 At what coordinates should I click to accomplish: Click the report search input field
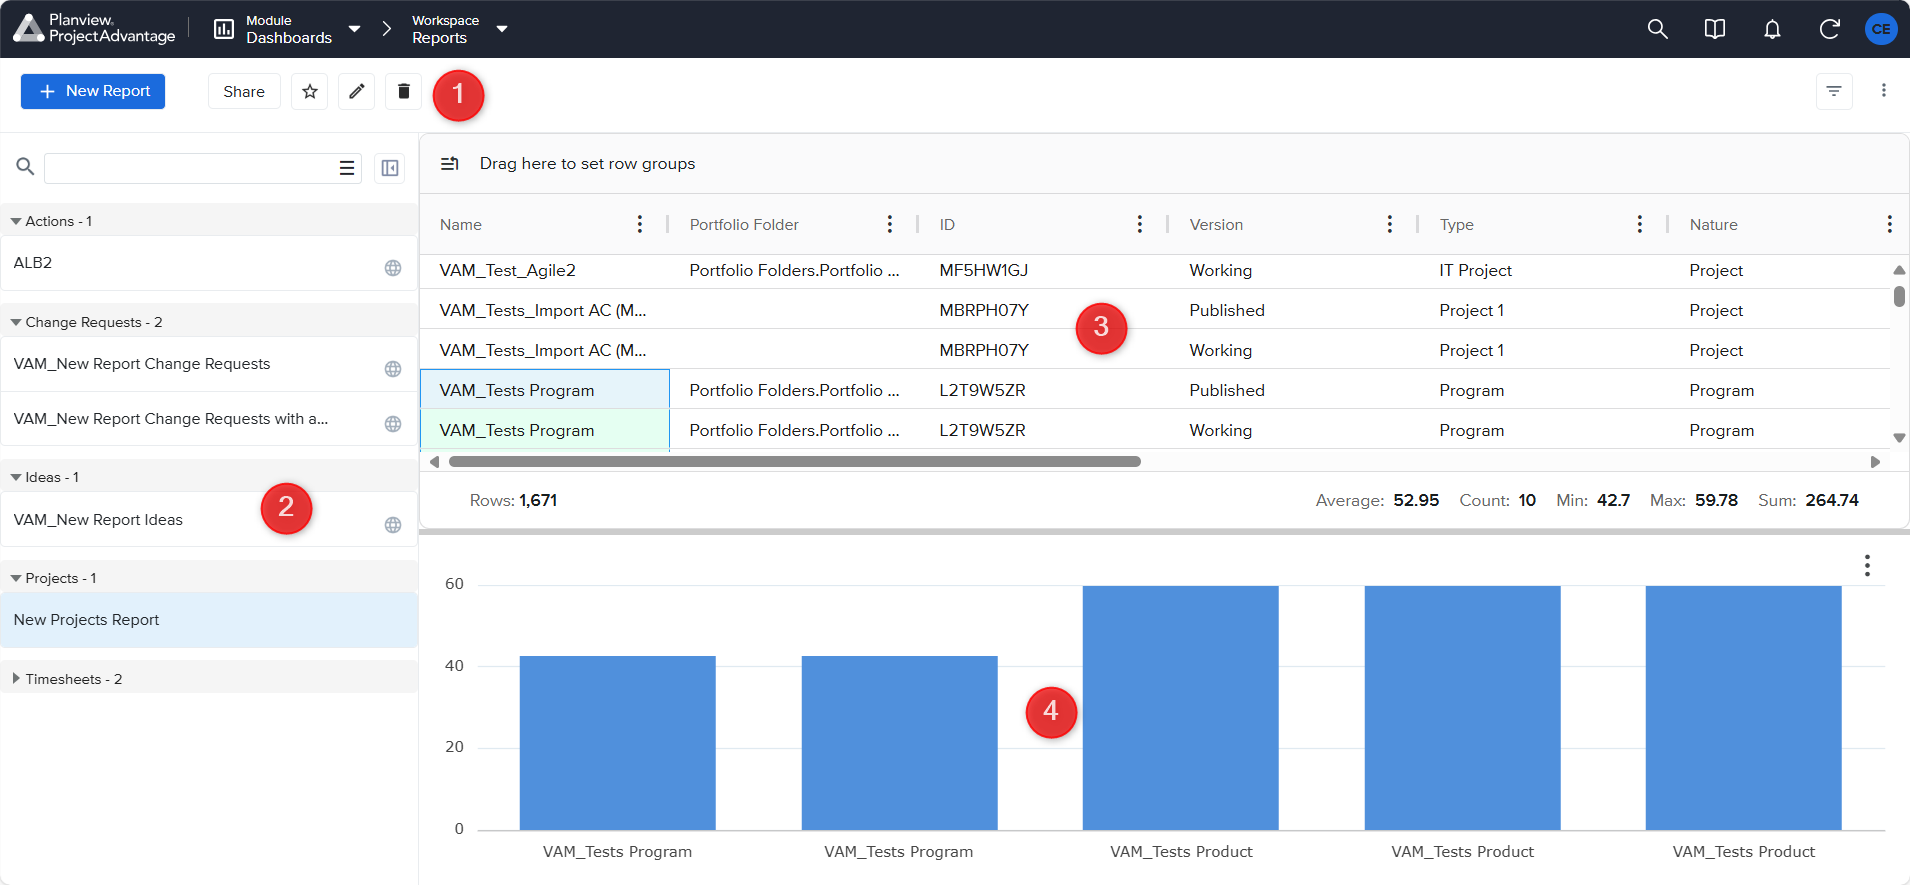(x=190, y=168)
